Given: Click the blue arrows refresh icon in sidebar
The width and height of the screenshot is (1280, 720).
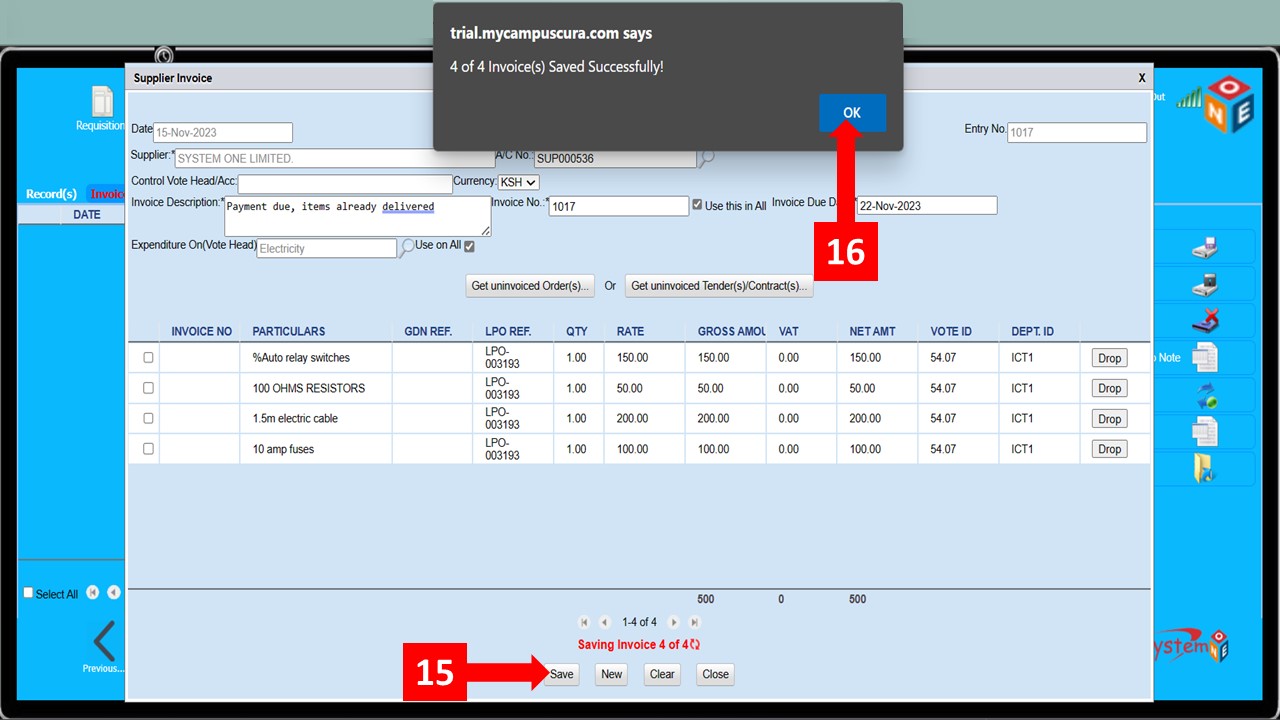Looking at the screenshot, I should [1205, 395].
